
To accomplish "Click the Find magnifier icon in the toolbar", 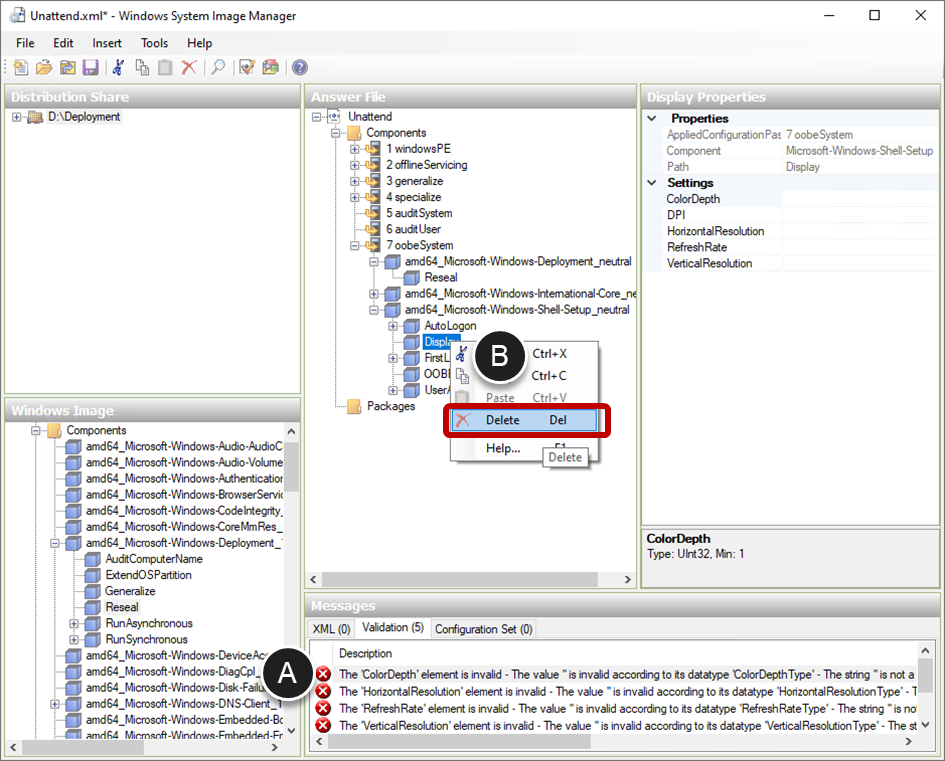I will pyautogui.click(x=217, y=68).
